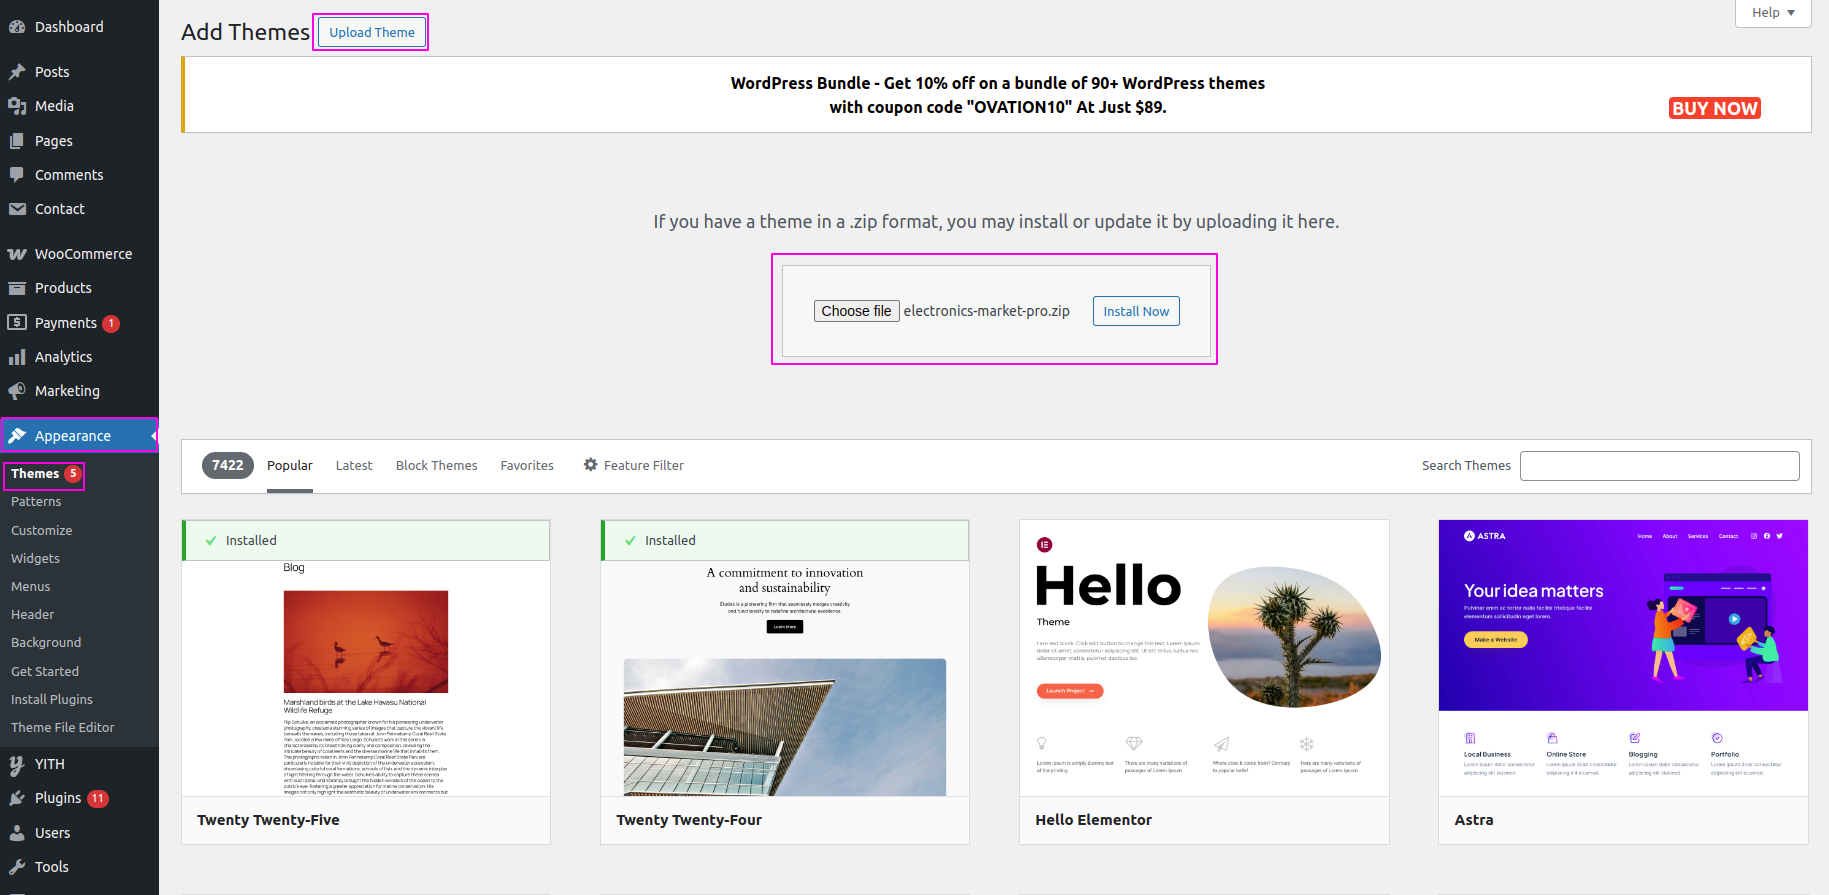The width and height of the screenshot is (1829, 895).
Task: Click the Choose file button
Action: coord(856,311)
